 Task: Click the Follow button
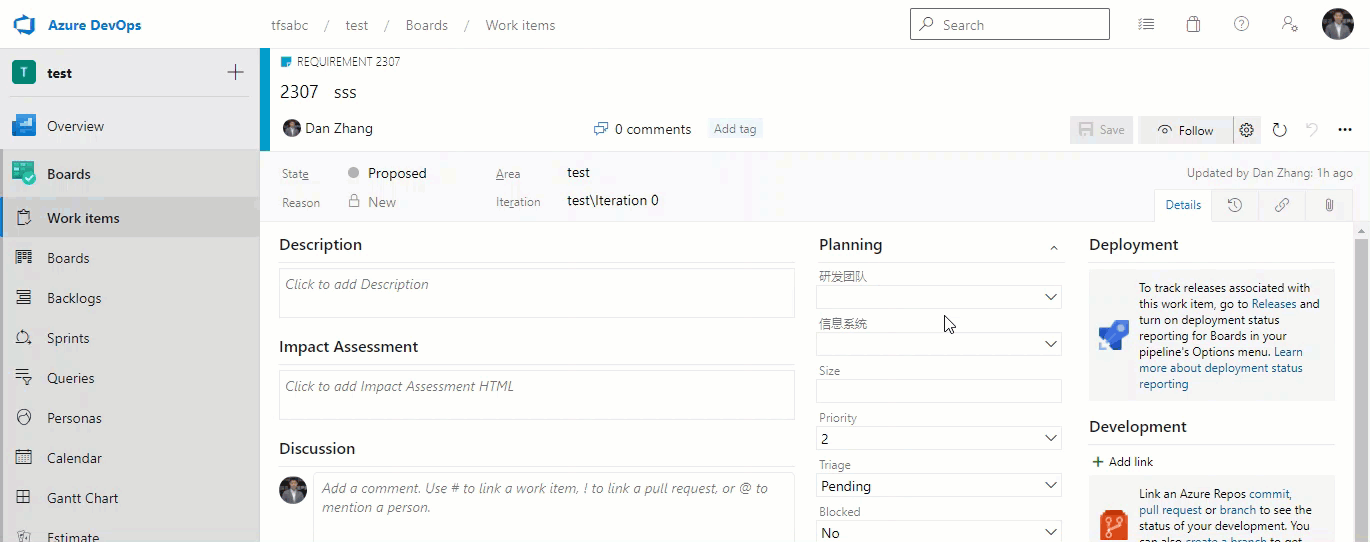tap(1185, 130)
